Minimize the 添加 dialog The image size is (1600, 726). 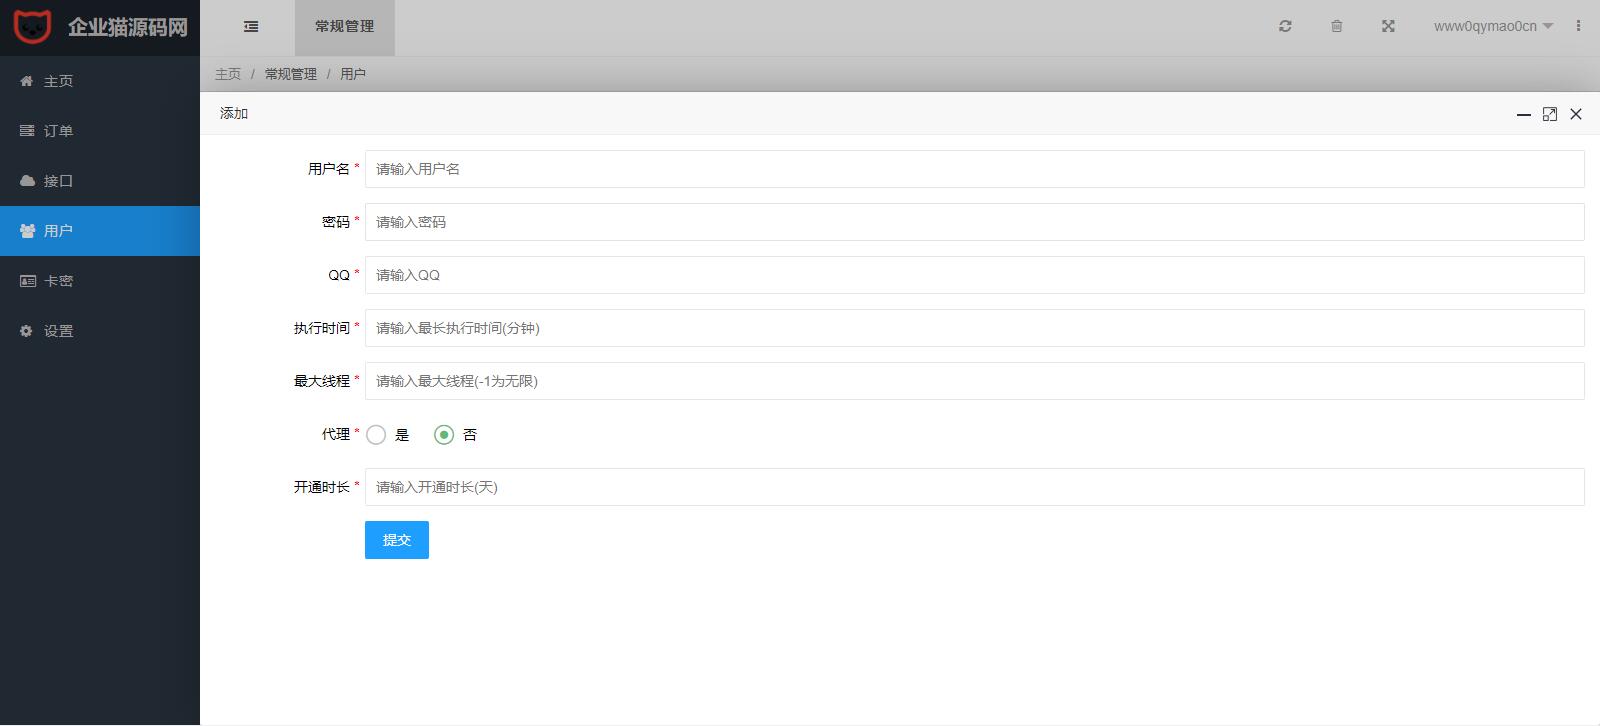point(1524,114)
